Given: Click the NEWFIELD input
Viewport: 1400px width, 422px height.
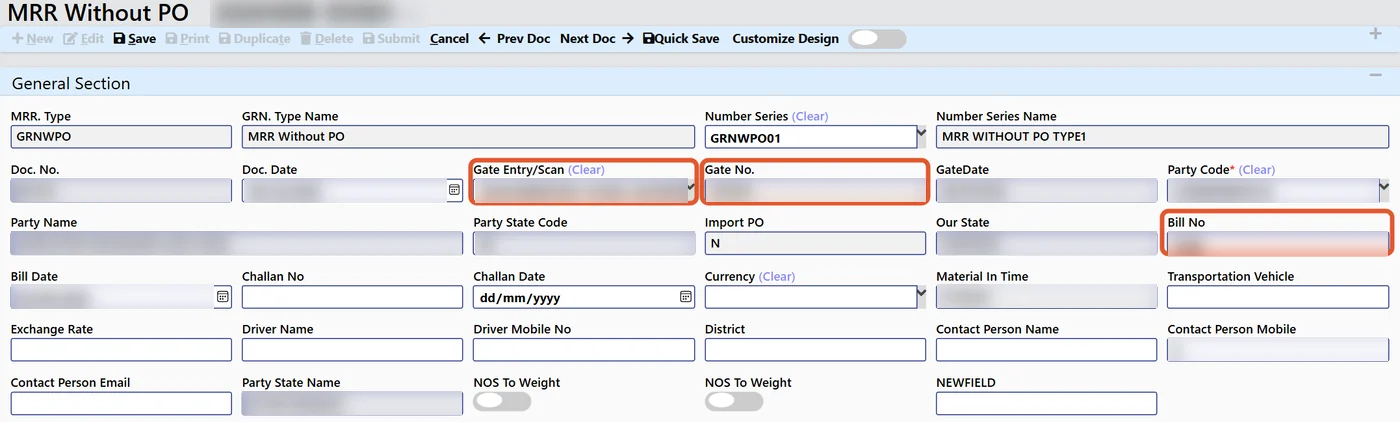Looking at the screenshot, I should pos(1046,403).
